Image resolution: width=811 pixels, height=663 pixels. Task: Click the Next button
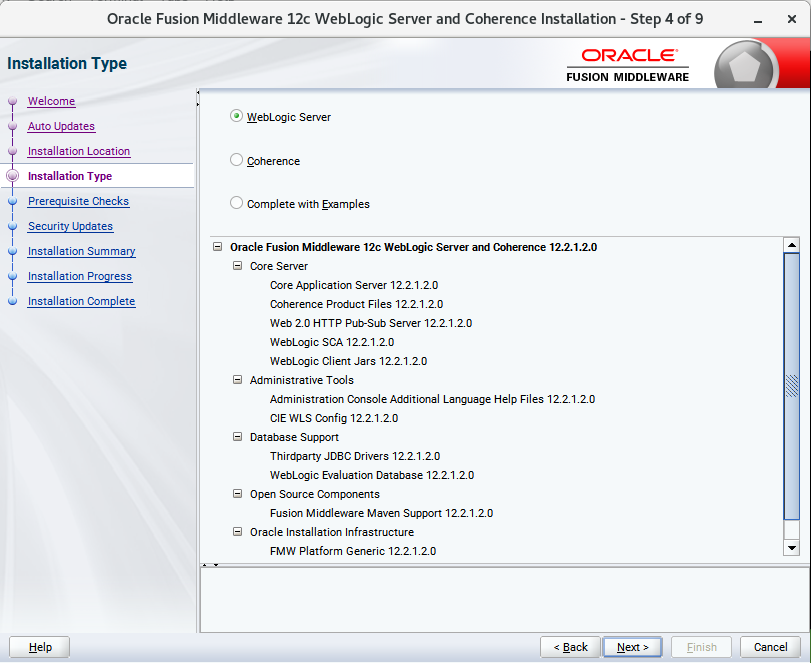pyautogui.click(x=632, y=647)
